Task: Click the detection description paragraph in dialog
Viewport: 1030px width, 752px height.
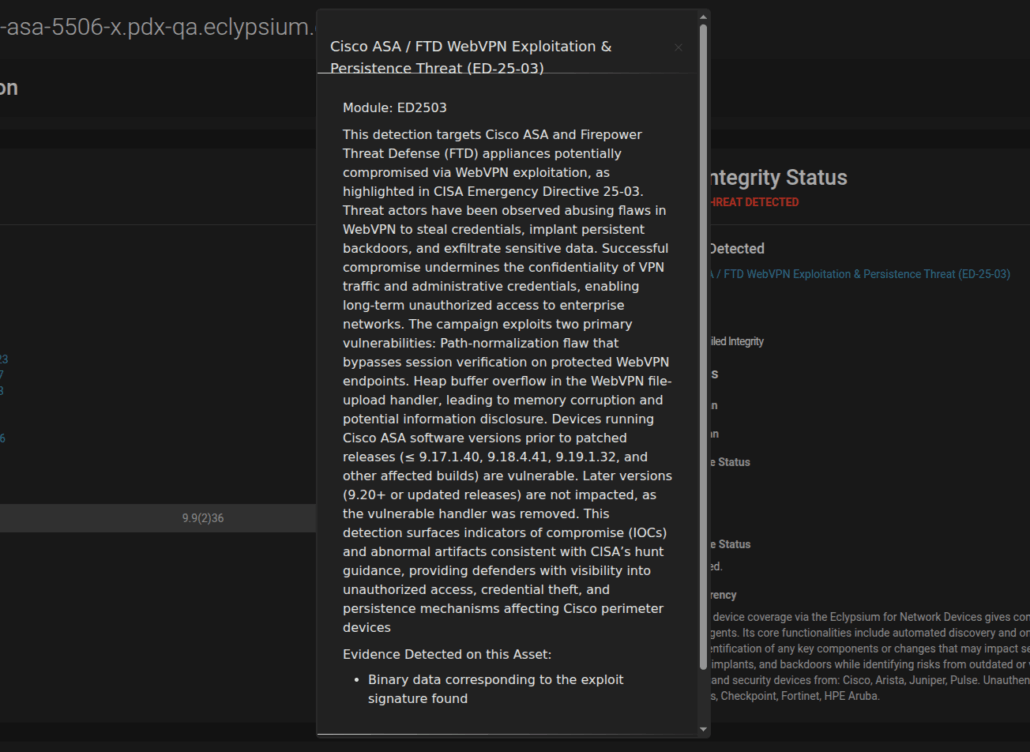Action: point(507,380)
